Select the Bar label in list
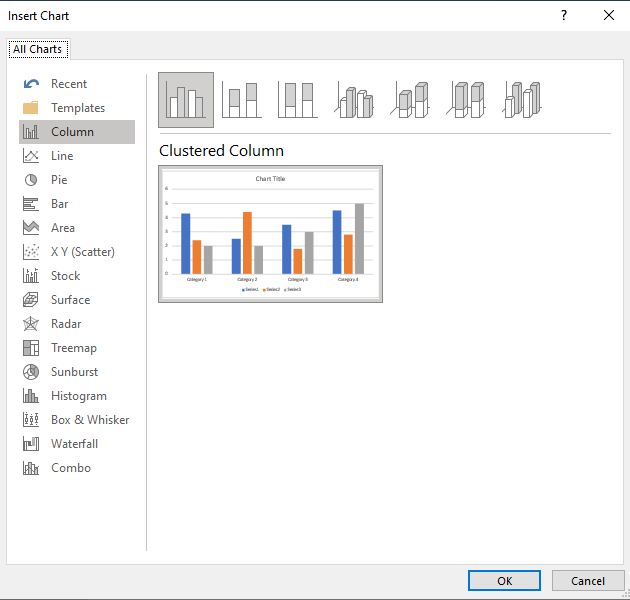Viewport: 630px width, 600px height. click(59, 204)
